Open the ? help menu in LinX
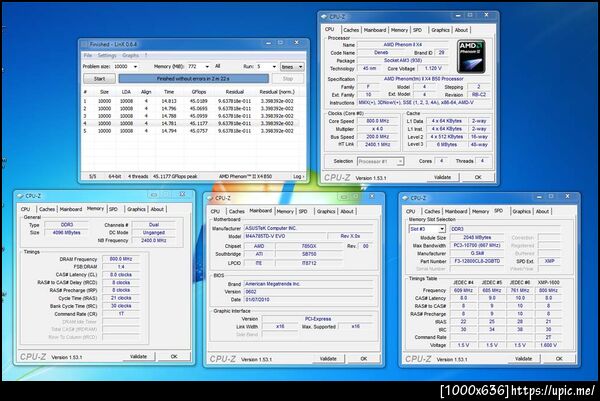 (146, 55)
